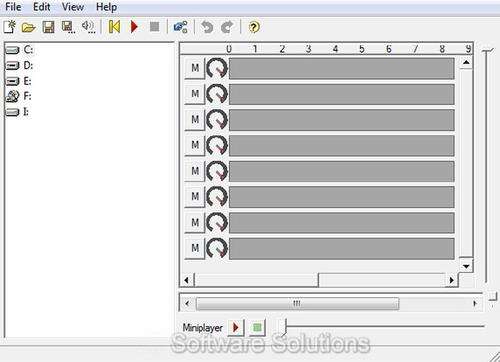Open the View menu
500x362 pixels.
pos(73,7)
